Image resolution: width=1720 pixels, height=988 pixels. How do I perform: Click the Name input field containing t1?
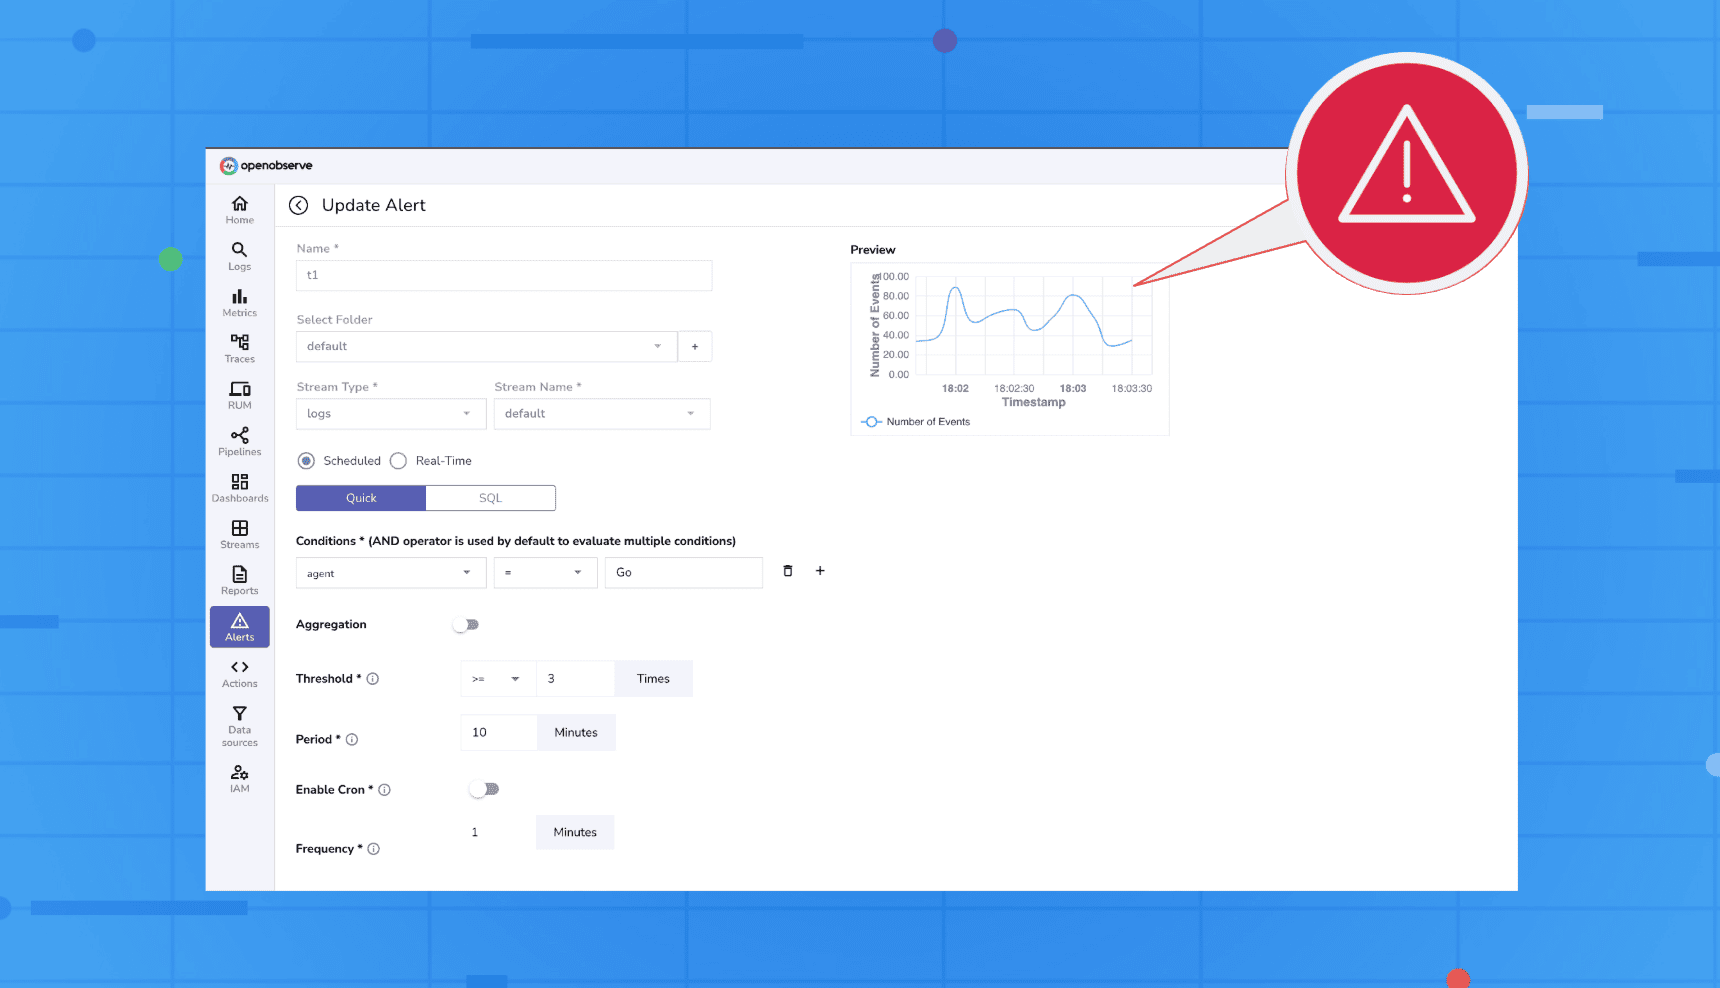503,275
